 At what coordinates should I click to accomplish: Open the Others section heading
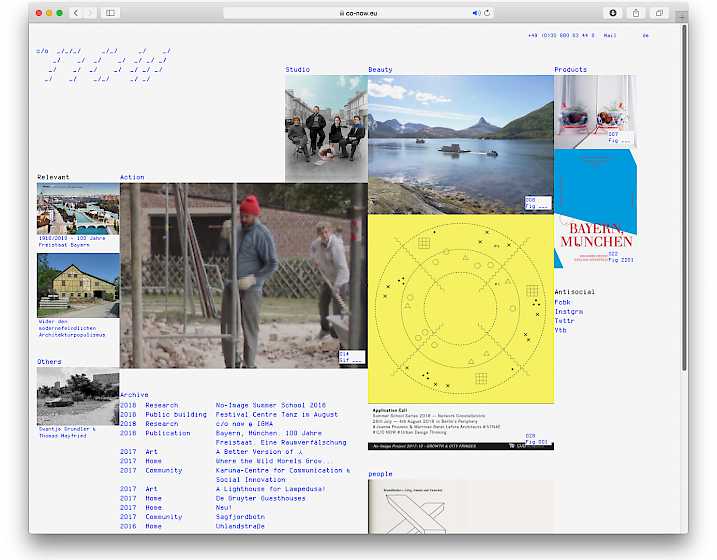pyautogui.click(x=49, y=362)
